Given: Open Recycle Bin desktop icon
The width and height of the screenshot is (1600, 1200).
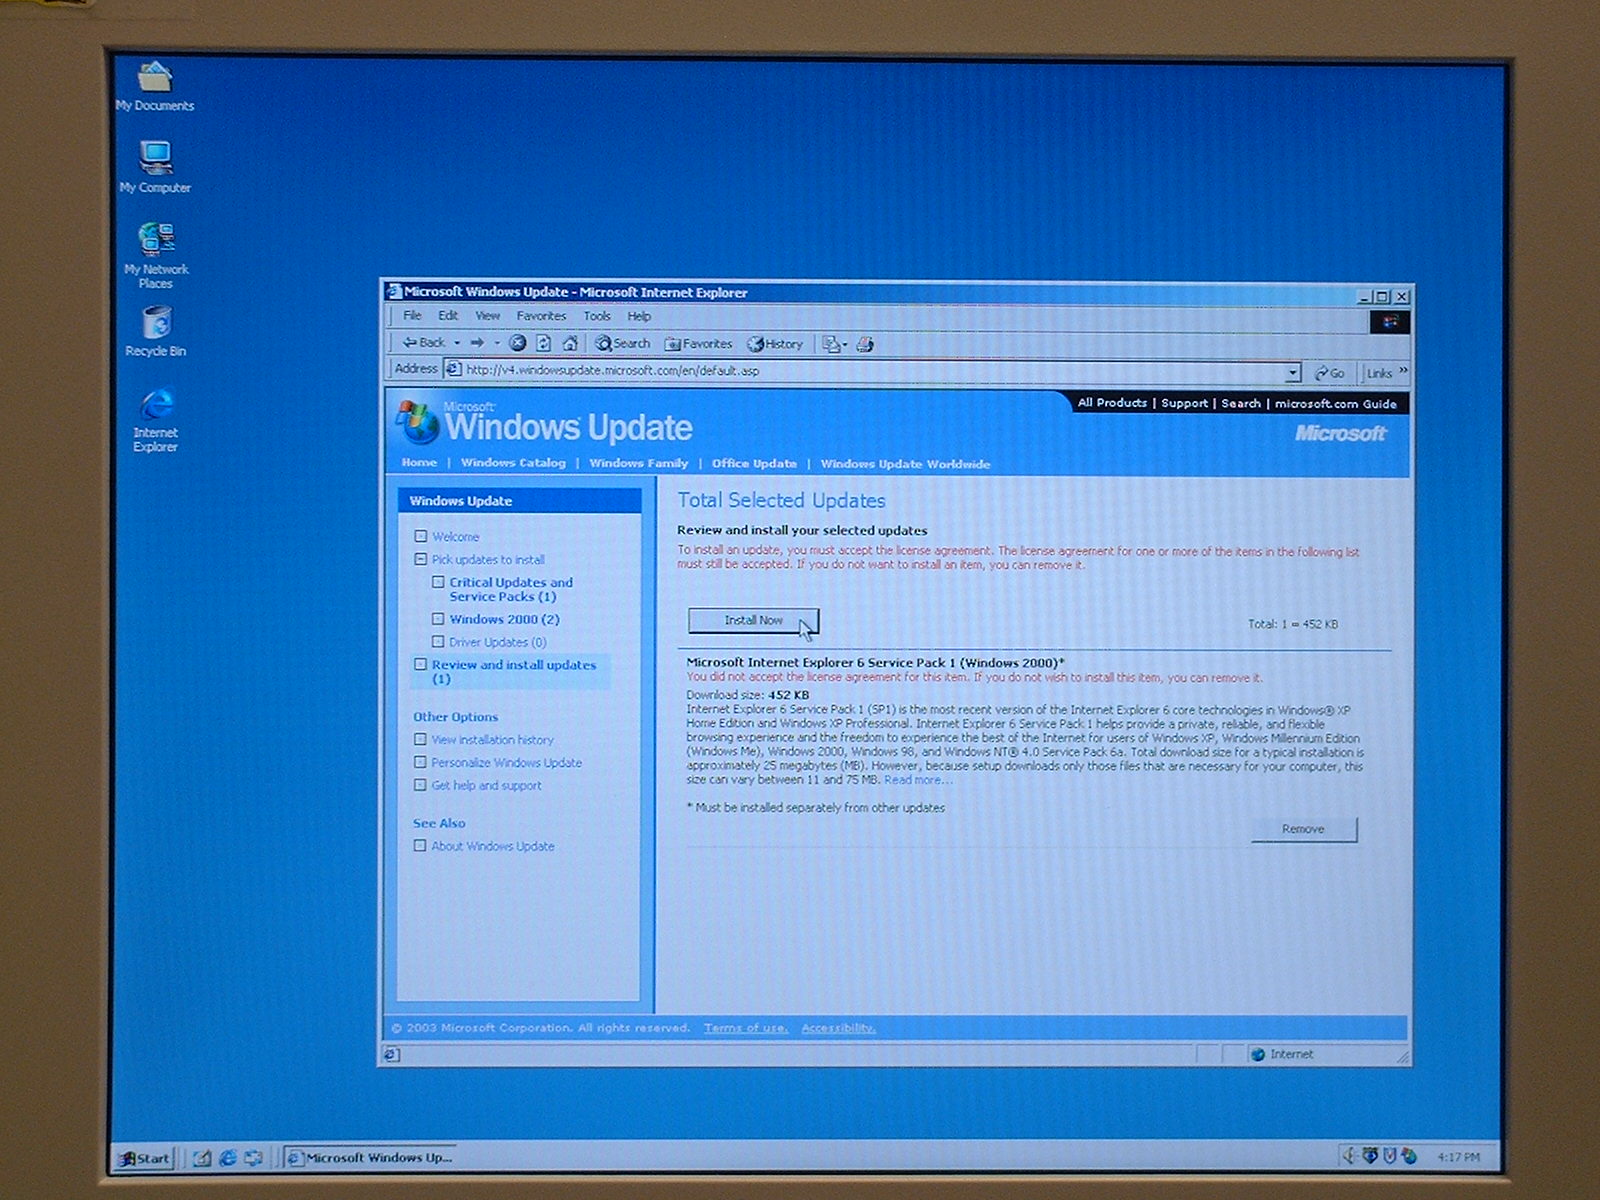Looking at the screenshot, I should (x=156, y=330).
